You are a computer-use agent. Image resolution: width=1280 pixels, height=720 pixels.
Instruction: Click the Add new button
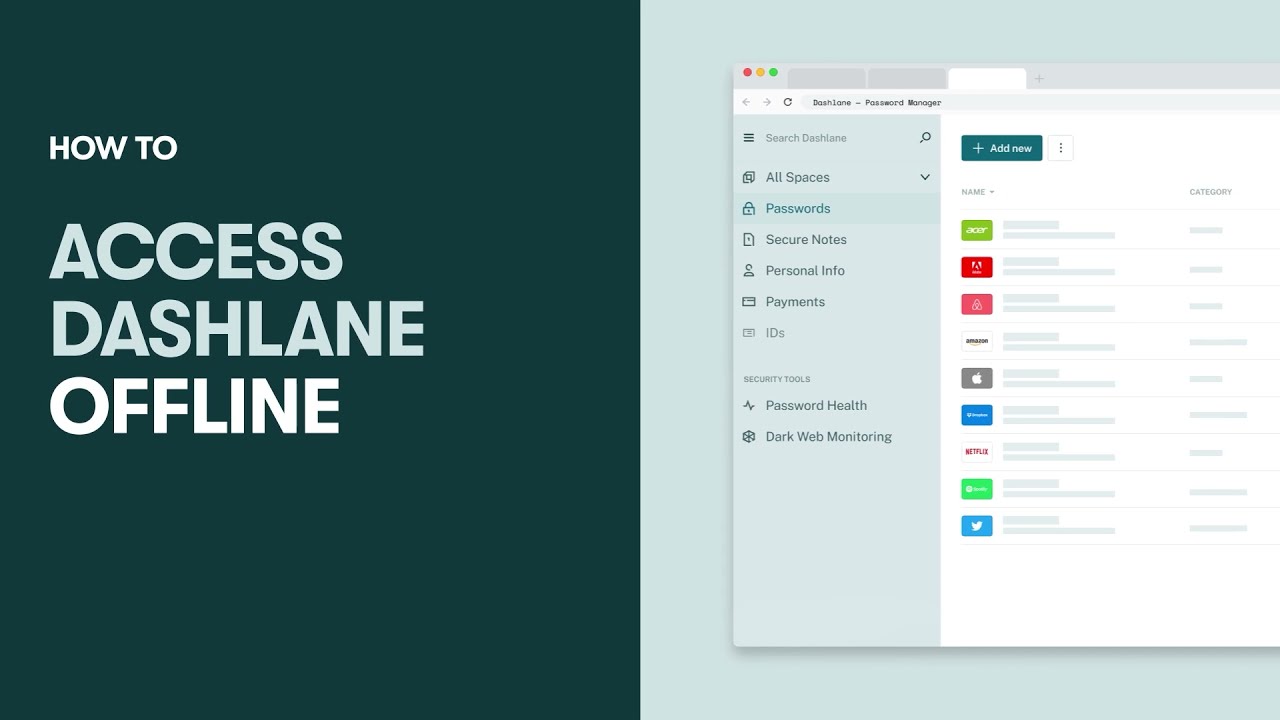(1002, 148)
